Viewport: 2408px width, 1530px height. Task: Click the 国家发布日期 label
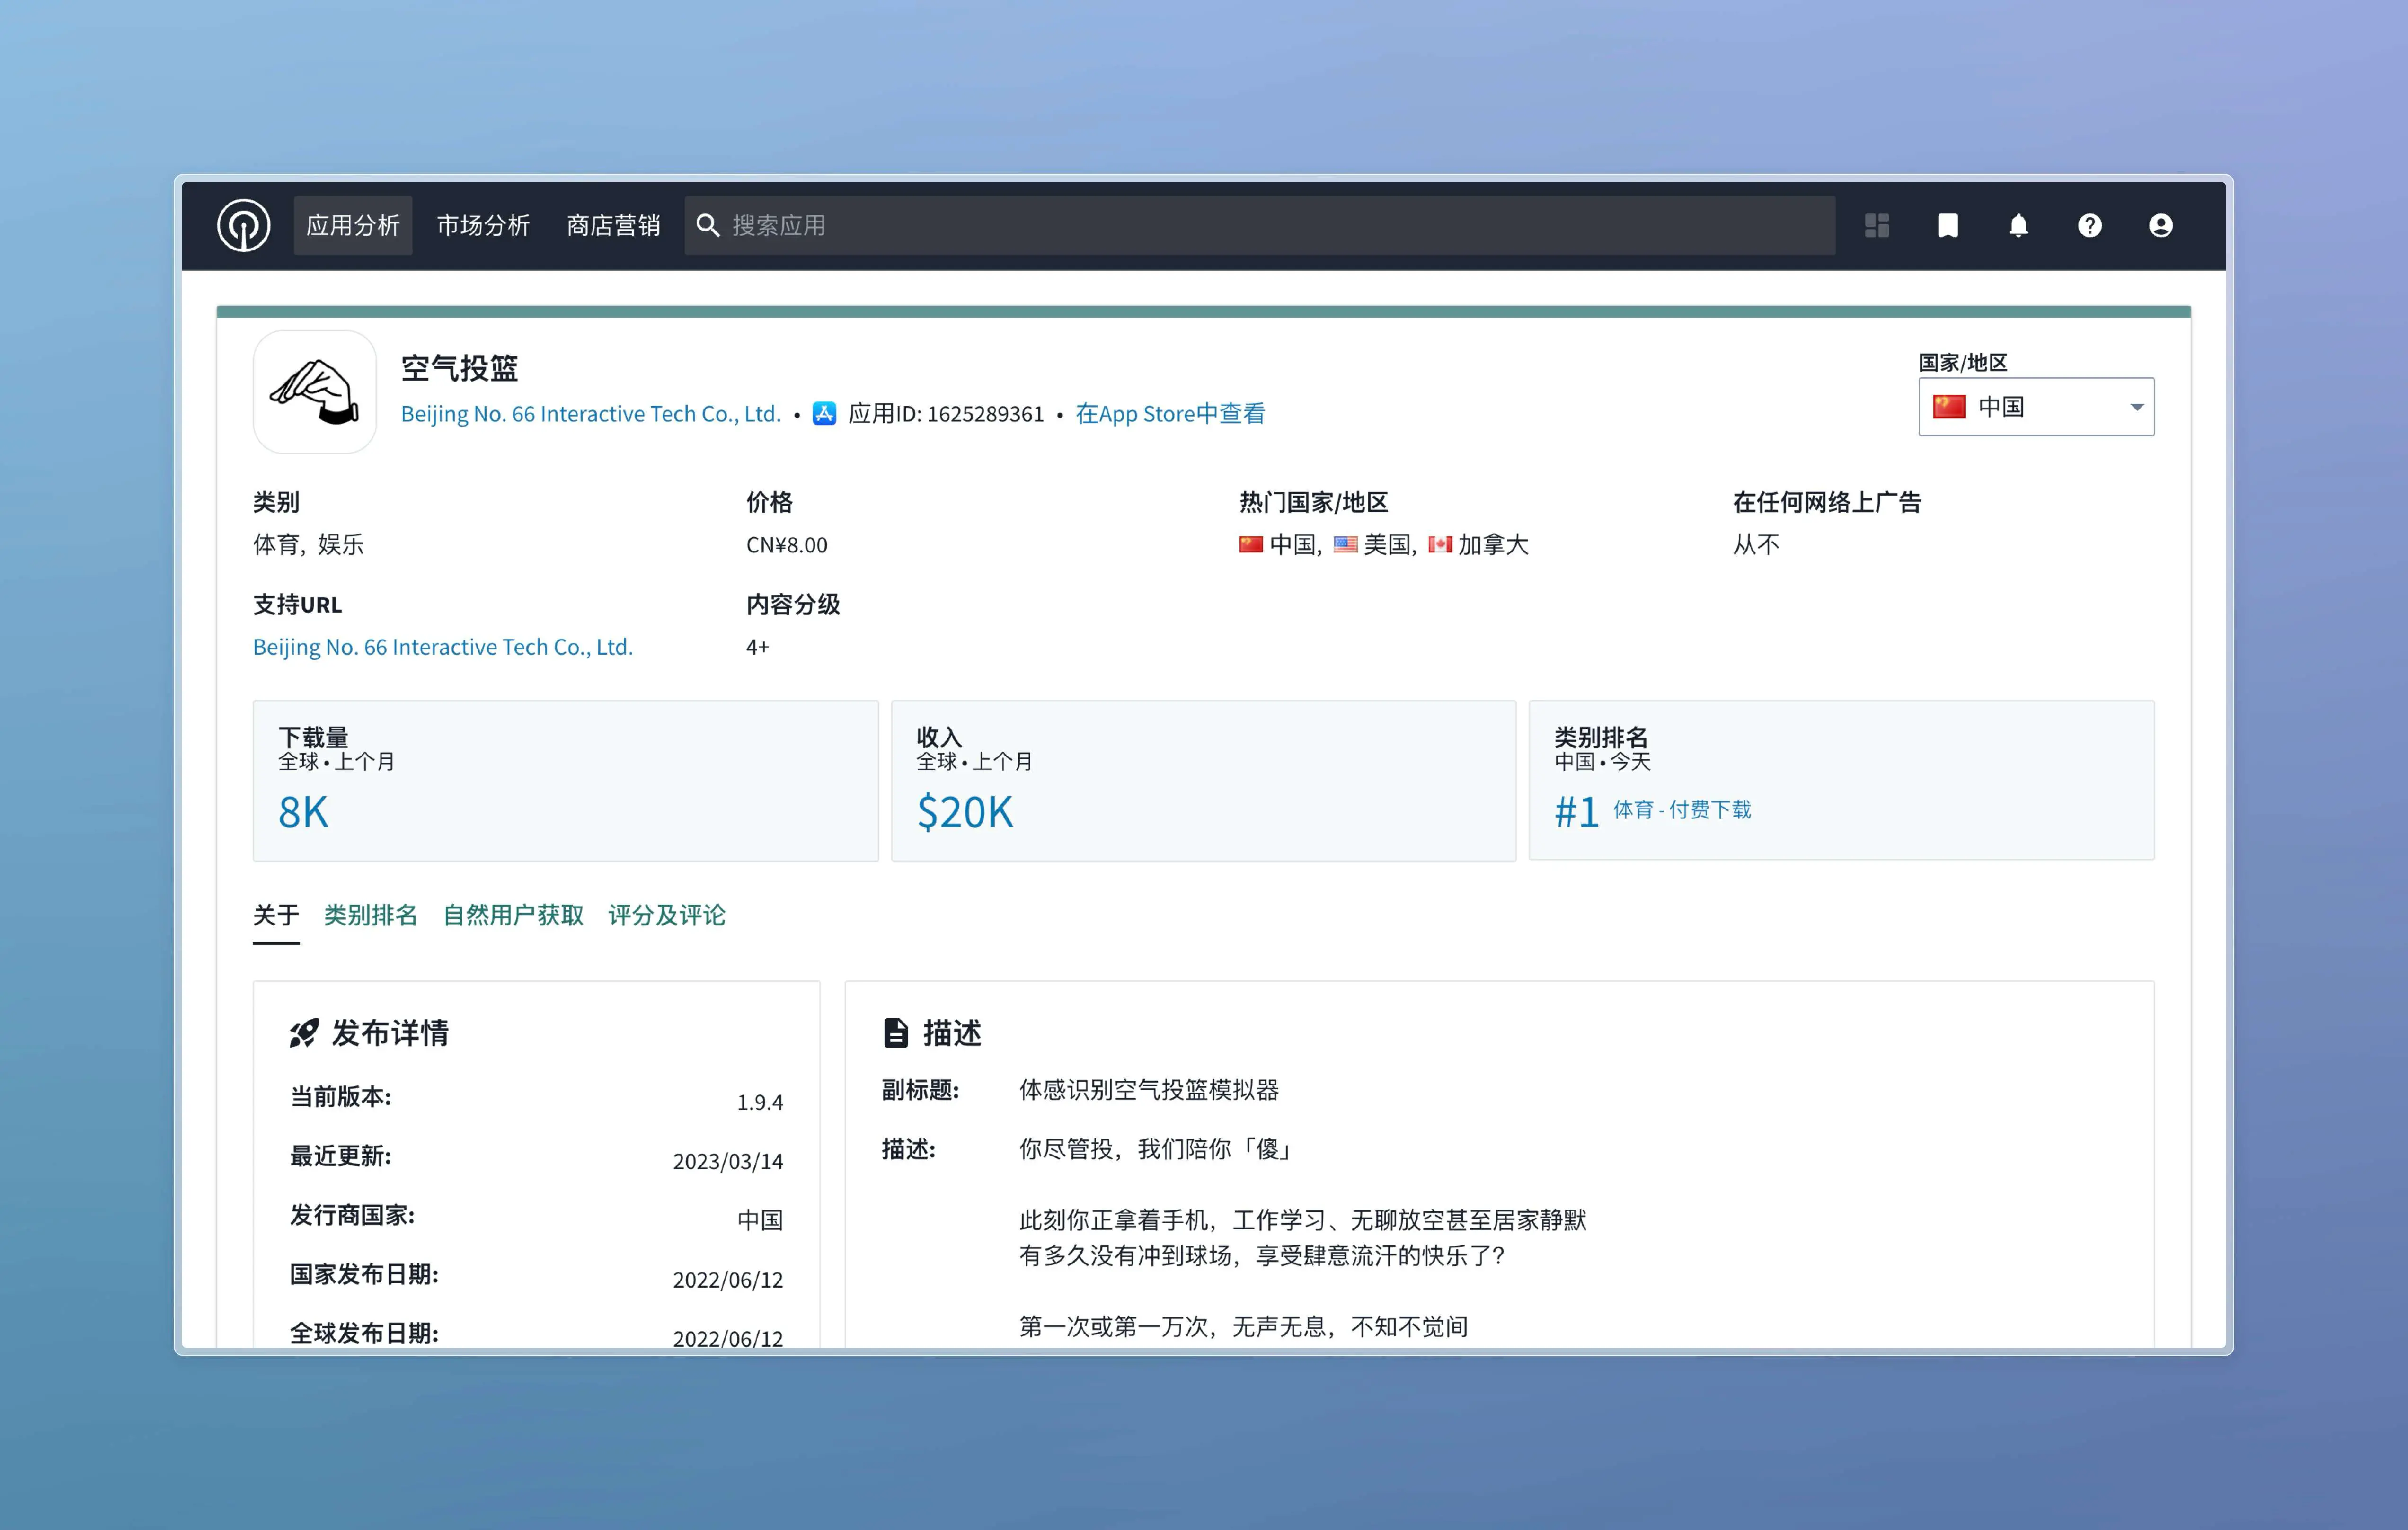[x=364, y=1274]
